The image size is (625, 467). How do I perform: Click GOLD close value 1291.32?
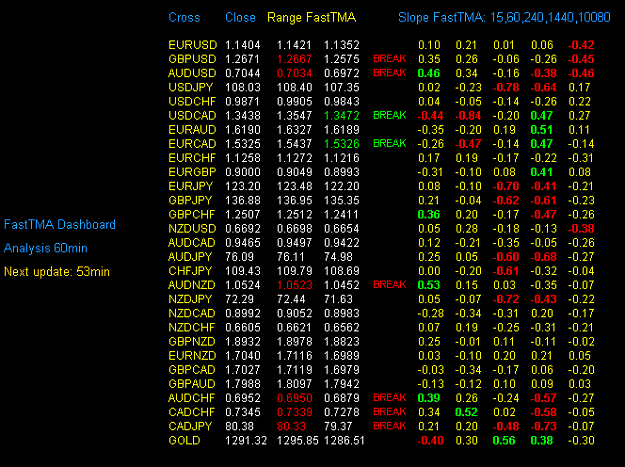tap(246, 441)
